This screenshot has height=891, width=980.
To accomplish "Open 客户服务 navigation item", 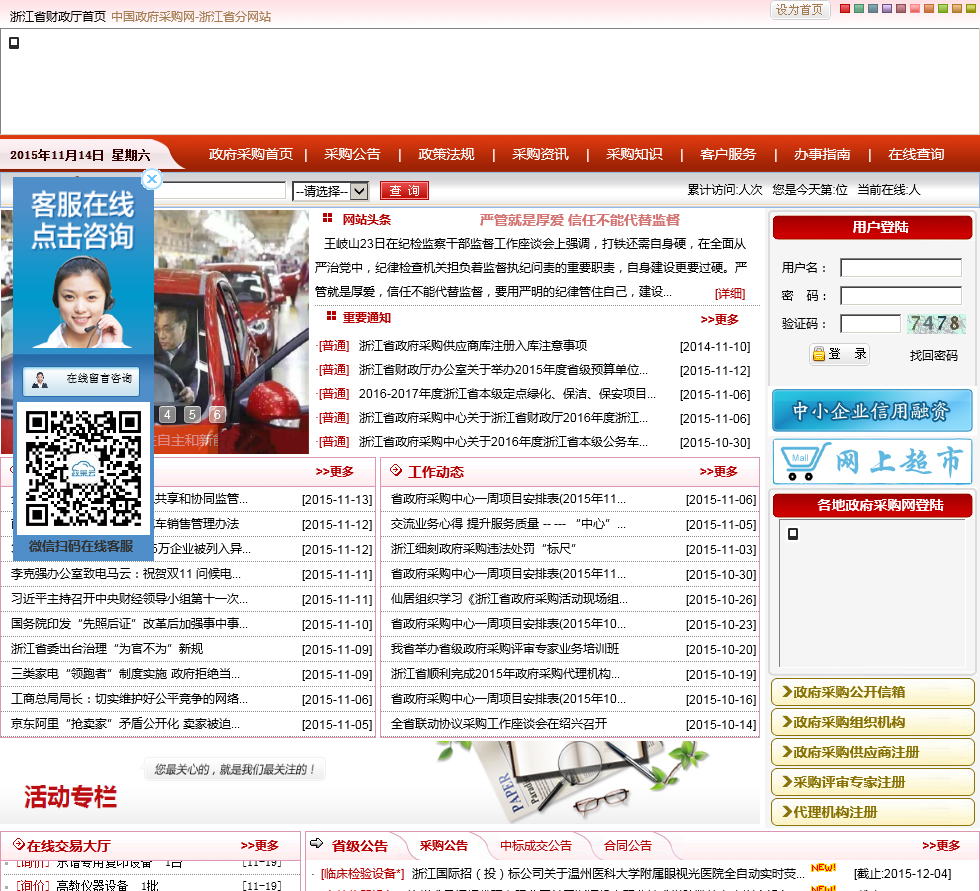I will [x=728, y=154].
